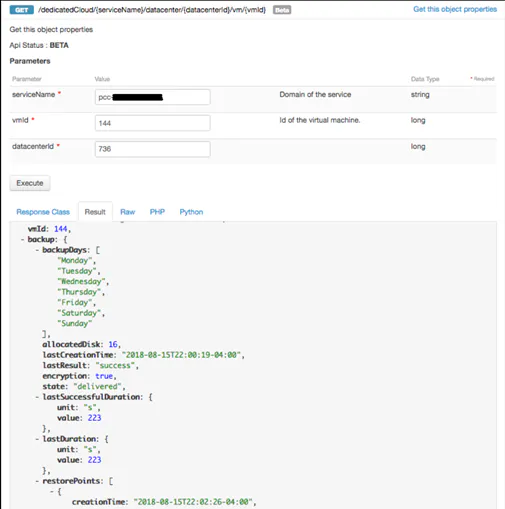The height and width of the screenshot is (509, 505).
Task: Click Get this object properties link
Action: 455,9
